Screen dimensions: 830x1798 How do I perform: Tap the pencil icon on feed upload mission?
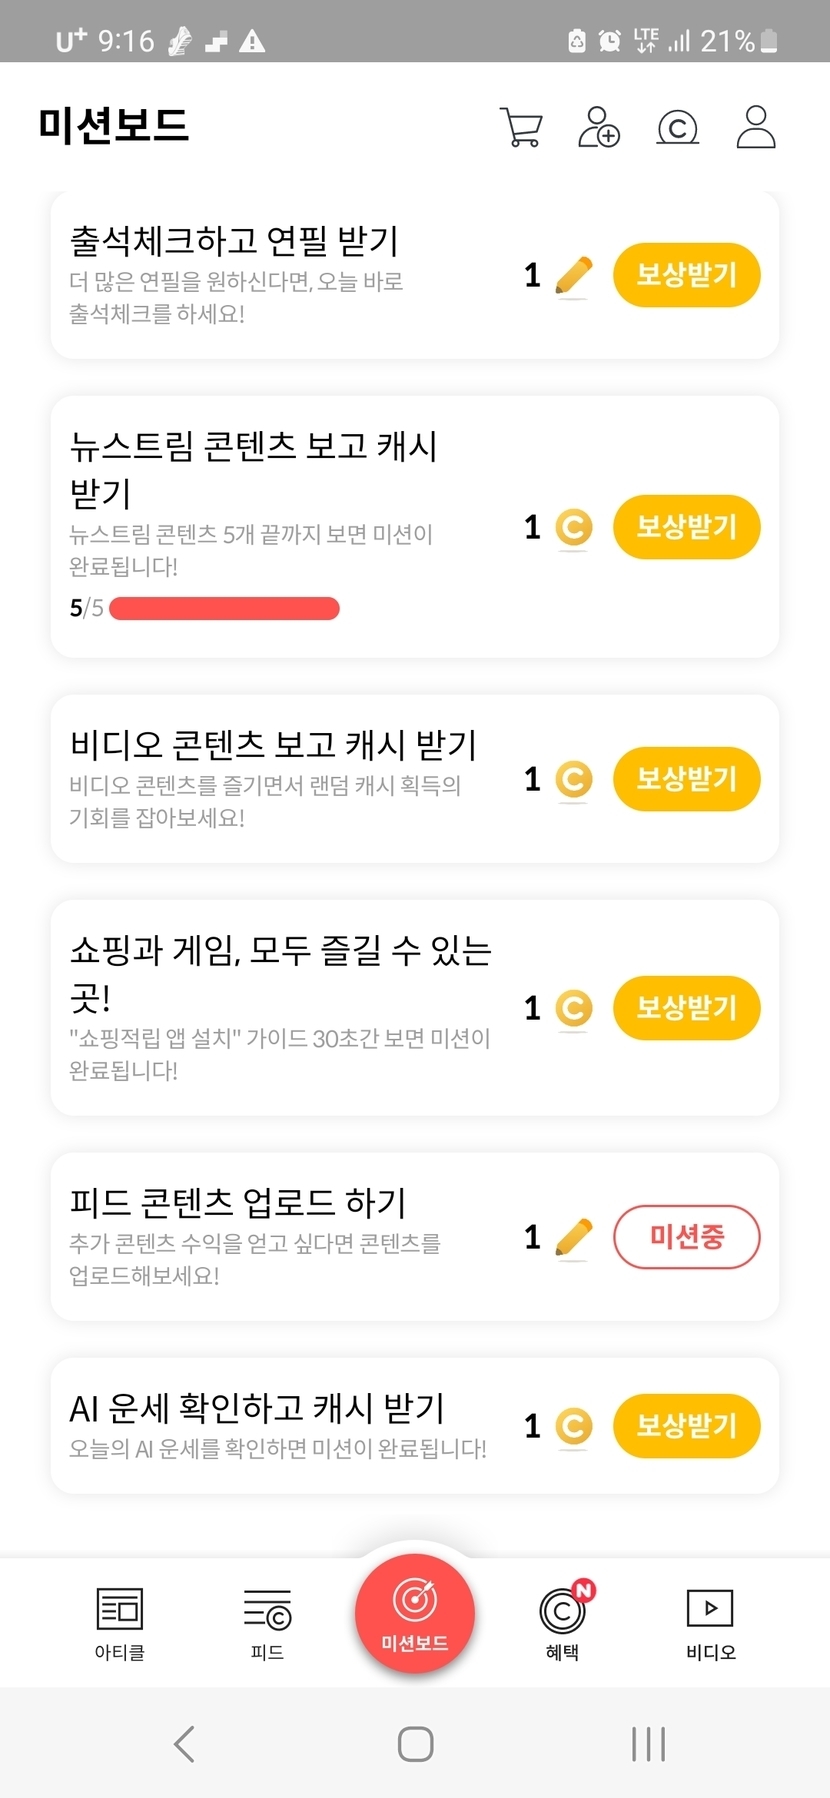(573, 1238)
